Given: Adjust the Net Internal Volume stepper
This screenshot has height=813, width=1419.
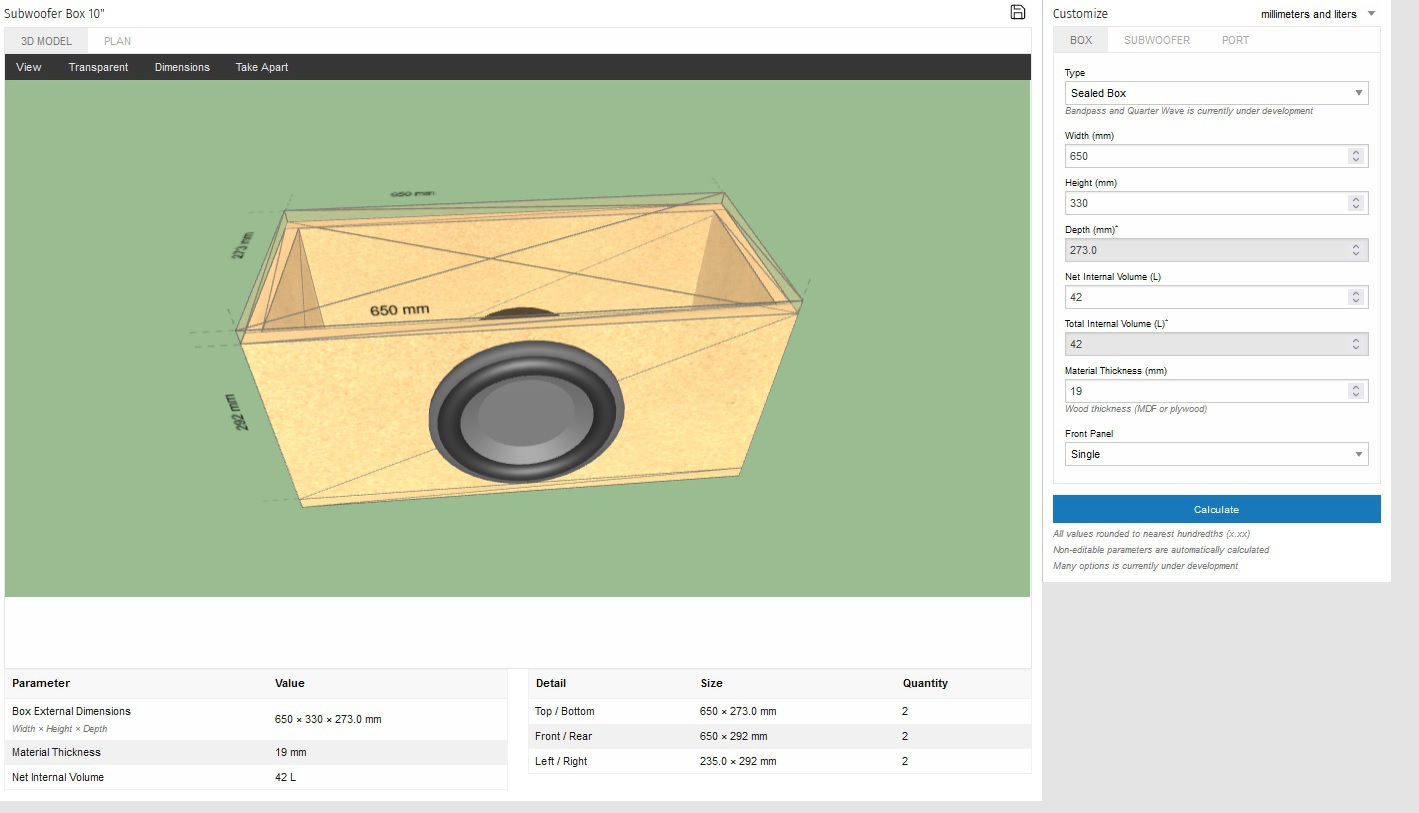Looking at the screenshot, I should click(x=1356, y=297).
